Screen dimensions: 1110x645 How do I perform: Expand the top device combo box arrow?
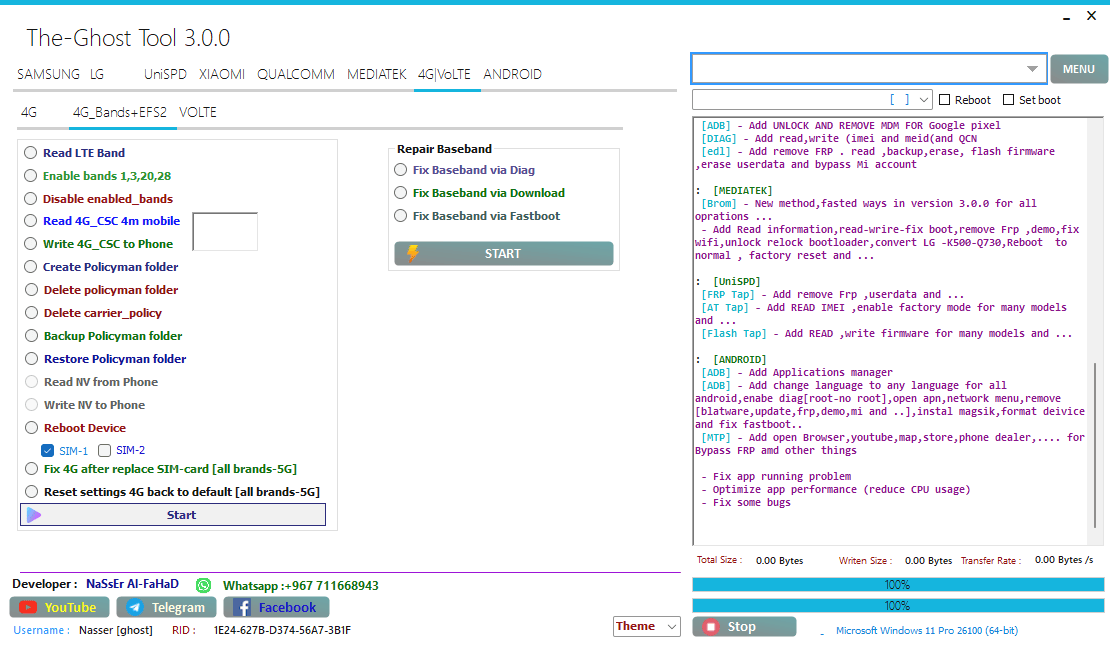pyautogui.click(x=1032, y=69)
